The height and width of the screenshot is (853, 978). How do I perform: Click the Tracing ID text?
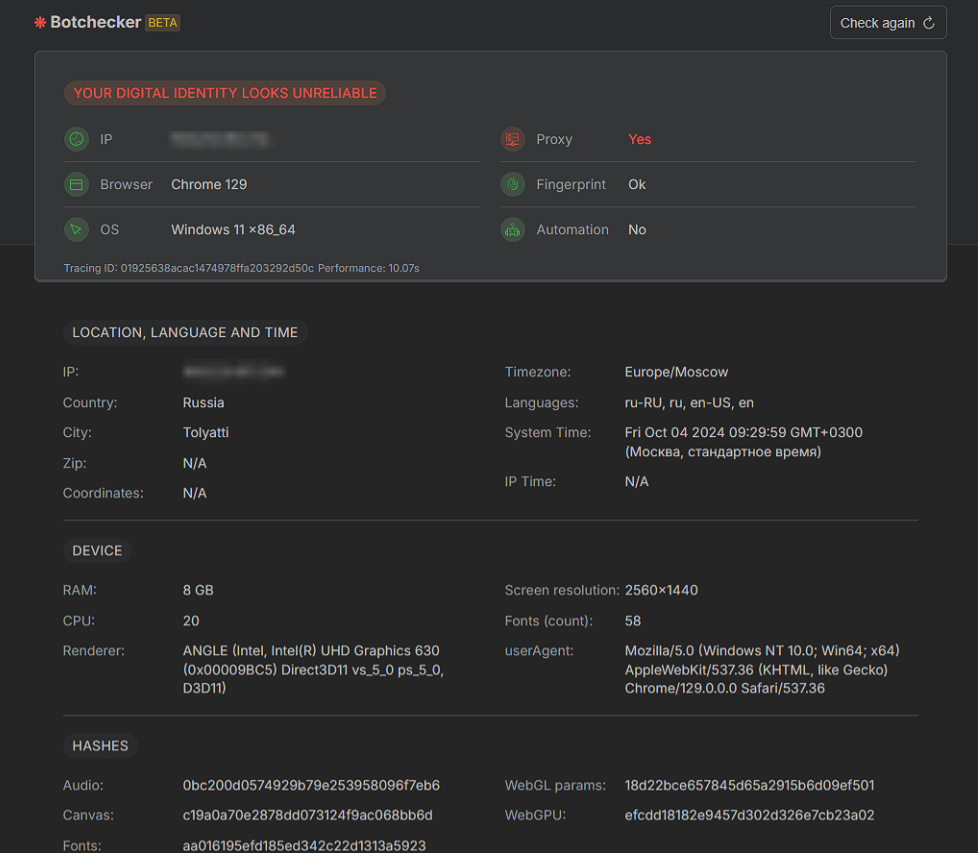(188, 268)
